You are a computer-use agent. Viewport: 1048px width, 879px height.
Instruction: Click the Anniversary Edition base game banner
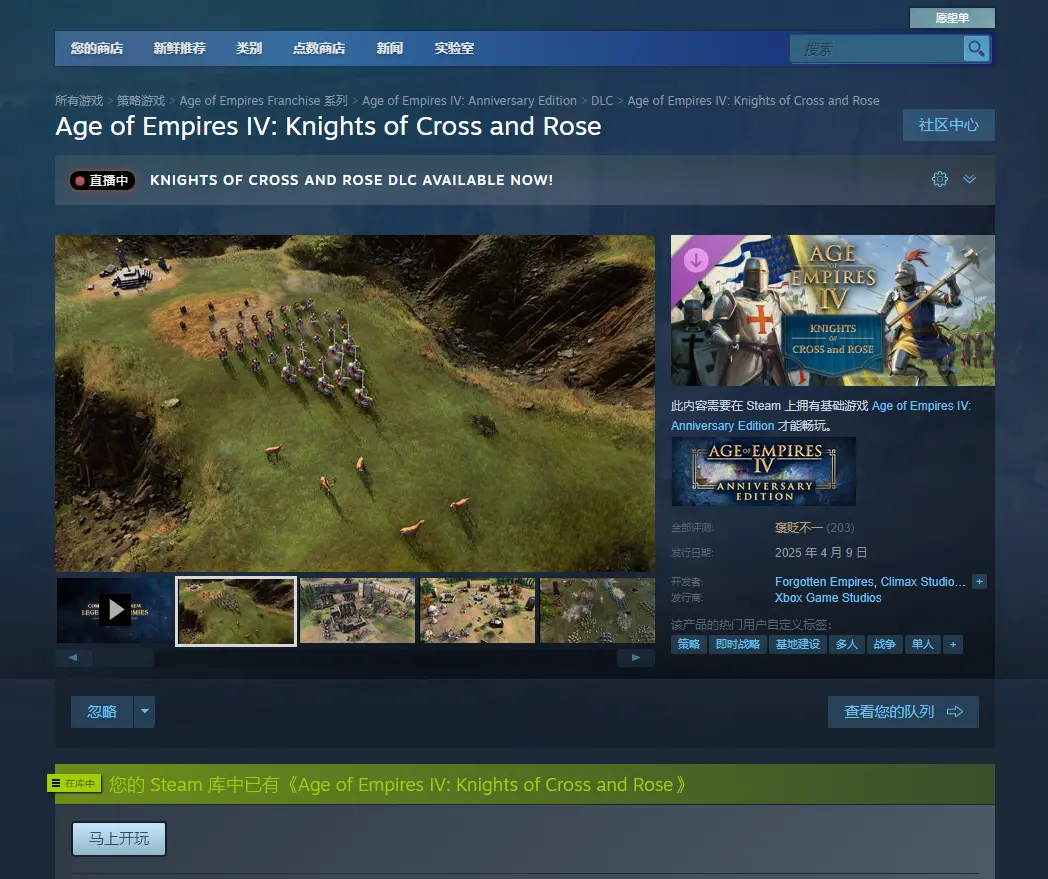point(763,471)
